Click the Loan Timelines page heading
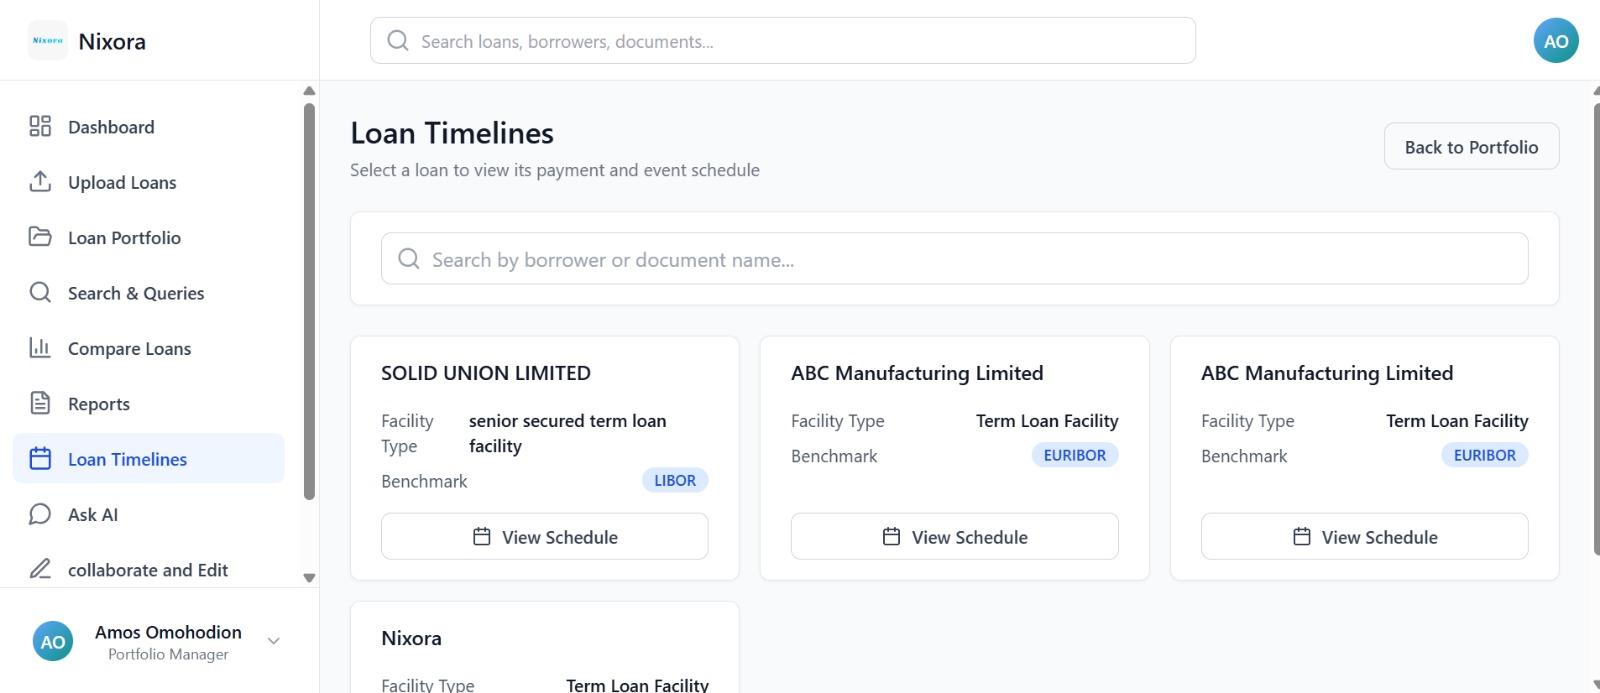 point(452,133)
